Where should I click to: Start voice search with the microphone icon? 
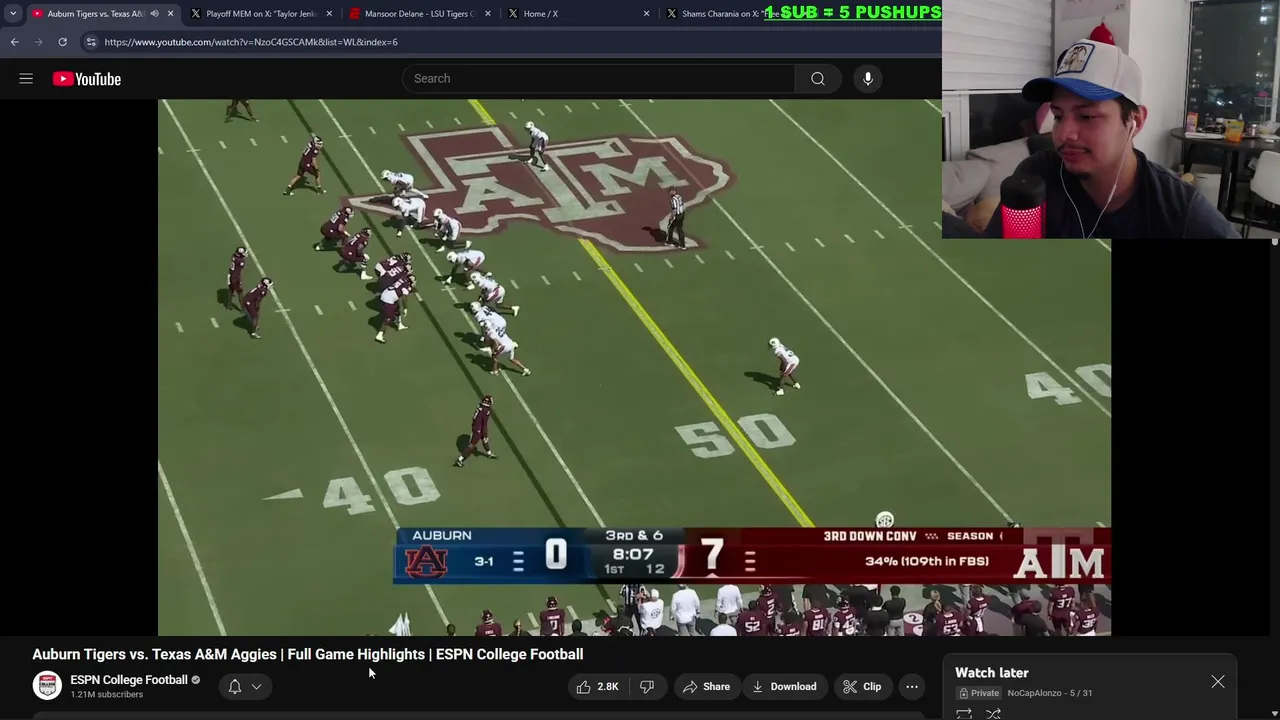pos(868,79)
